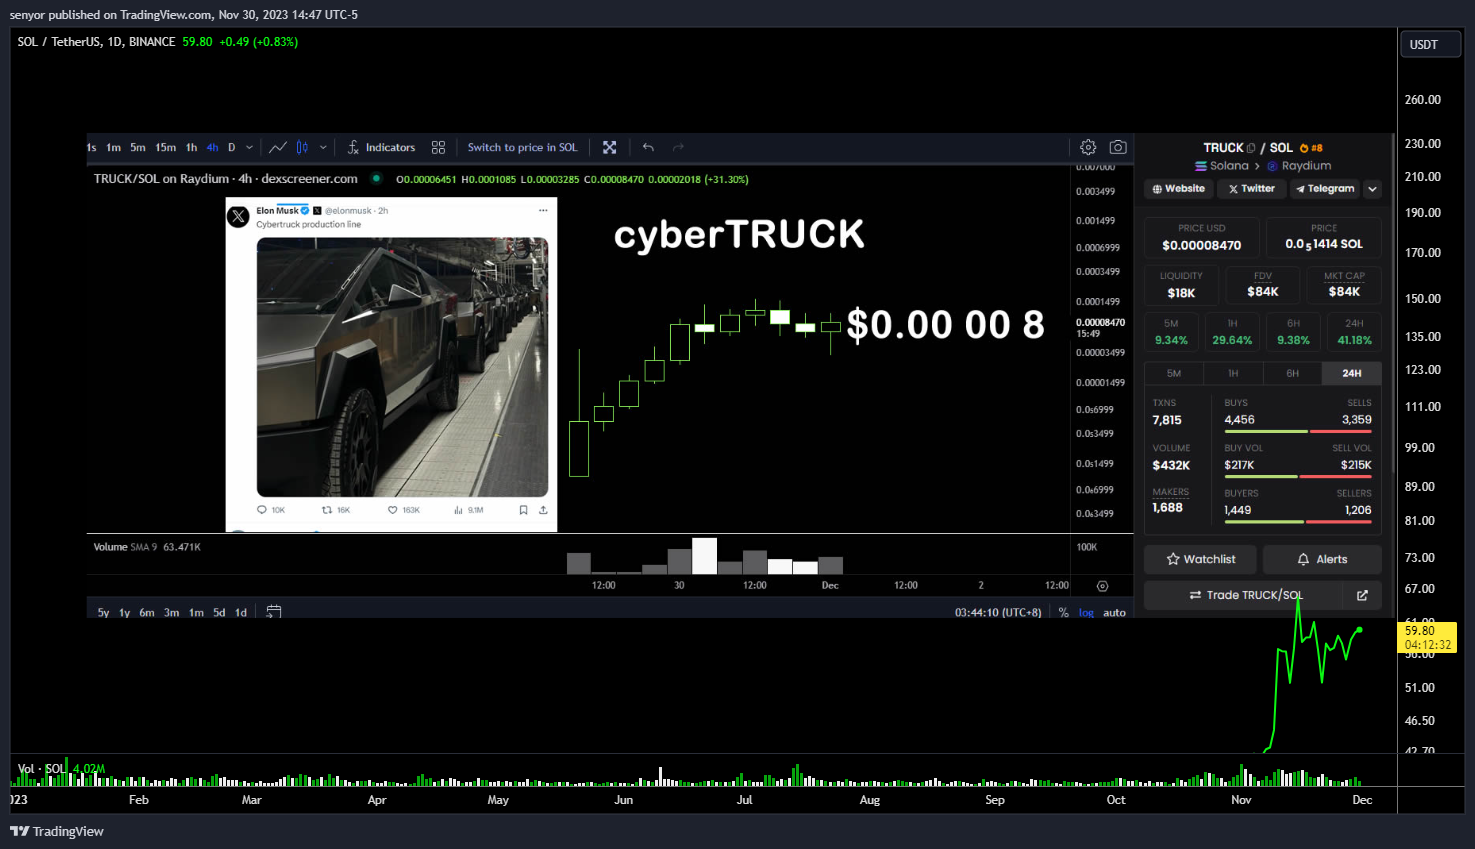The width and height of the screenshot is (1475, 849).
Task: Toggle log scale mode
Action: click(x=1086, y=613)
